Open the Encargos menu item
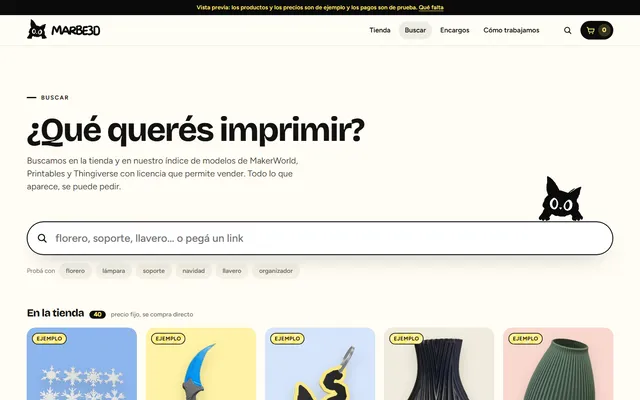Screen dimensions: 640x400 click(x=454, y=30)
